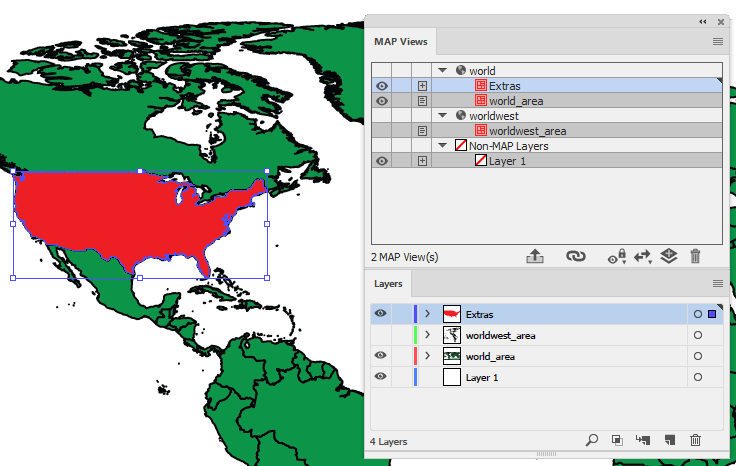
Task: Show the worldwest_area layer in Layers panel
Action: (x=381, y=335)
